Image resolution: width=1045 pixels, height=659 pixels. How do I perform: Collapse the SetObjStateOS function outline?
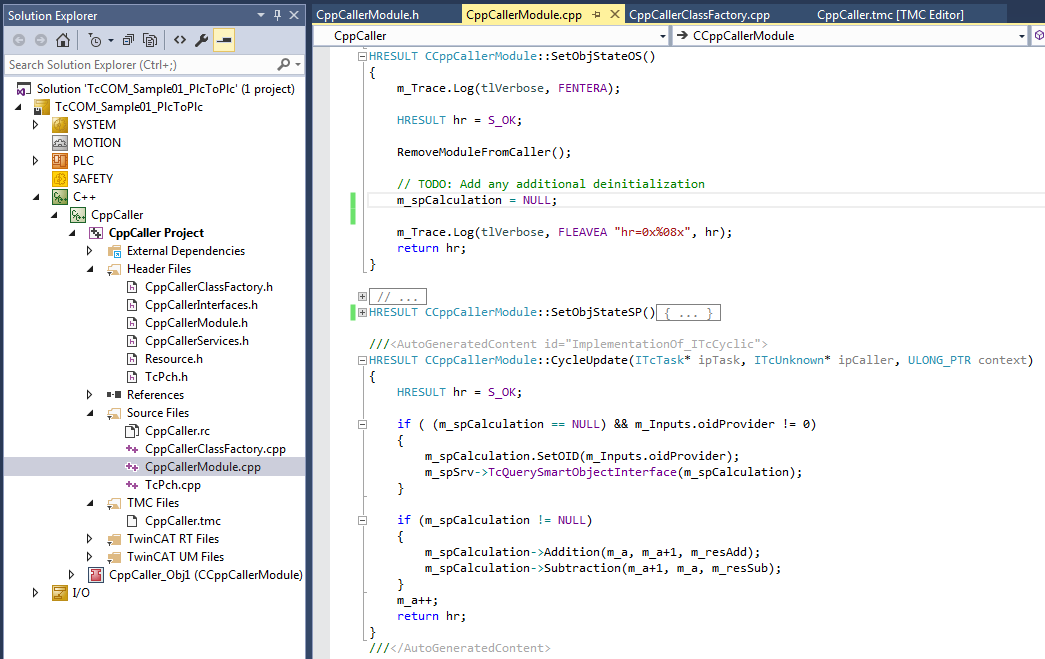coord(363,56)
